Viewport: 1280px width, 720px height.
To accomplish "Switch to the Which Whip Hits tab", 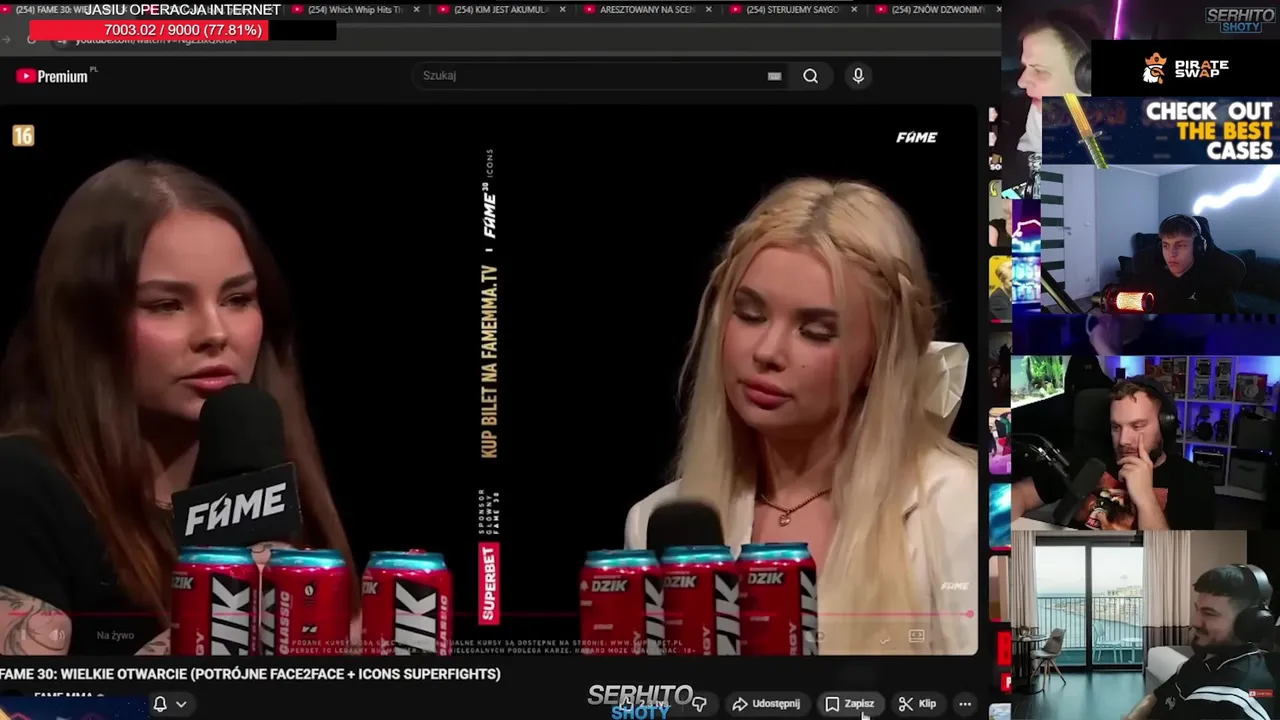I will pos(356,10).
